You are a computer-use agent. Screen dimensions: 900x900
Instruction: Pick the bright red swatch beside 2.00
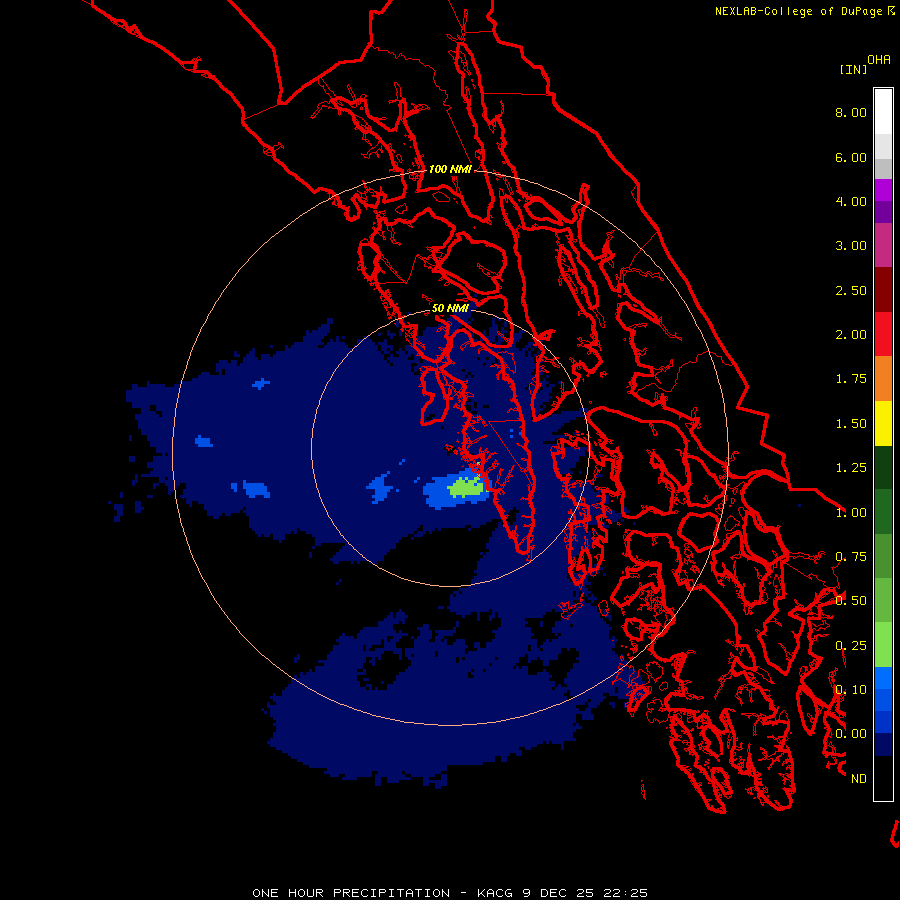tap(883, 334)
